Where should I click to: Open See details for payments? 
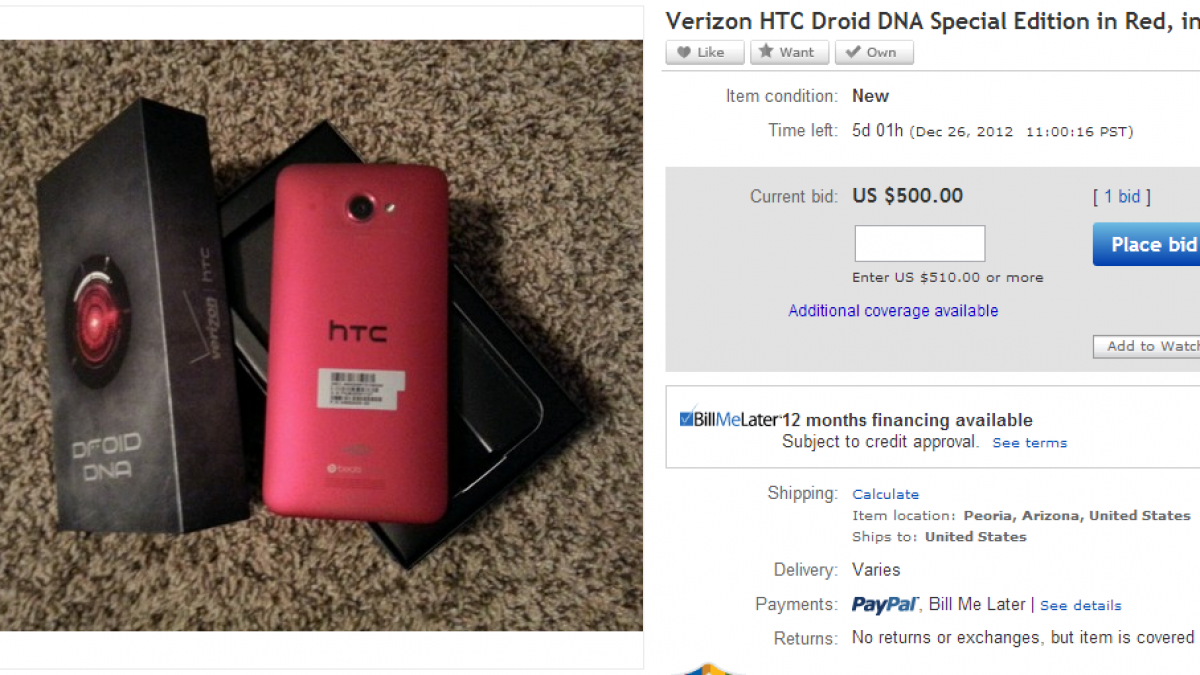[x=1080, y=605]
